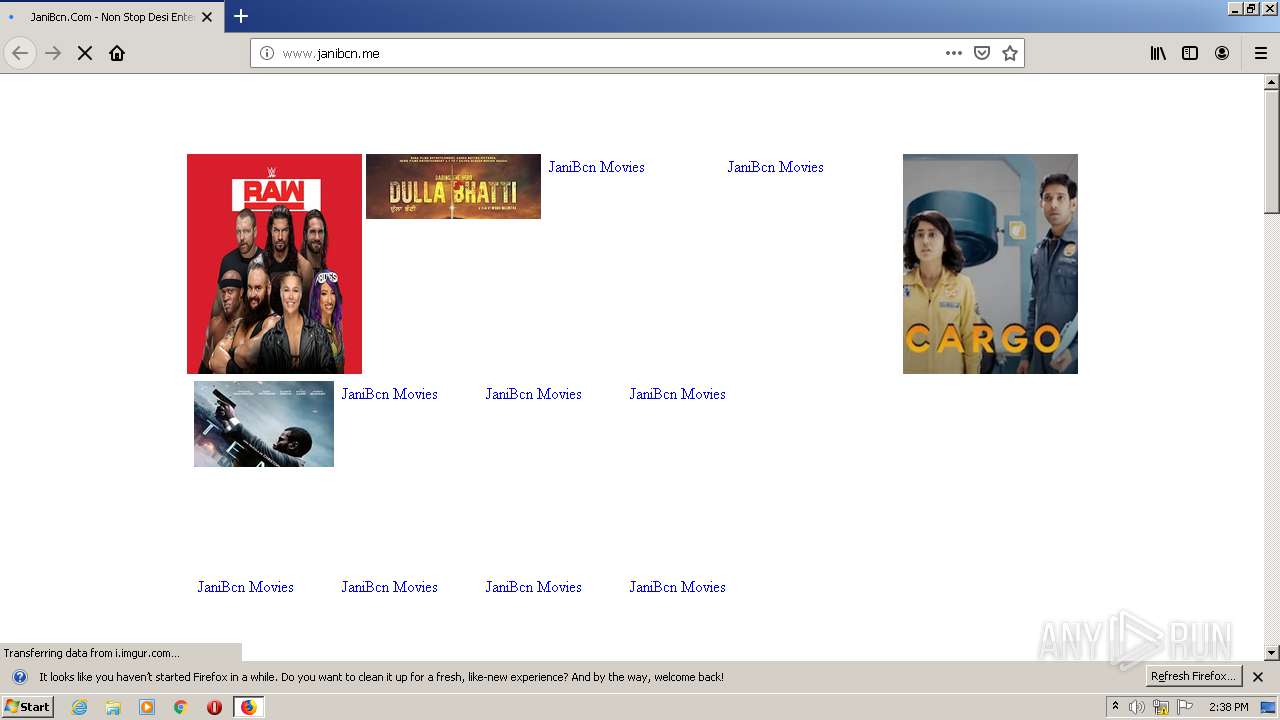This screenshot has width=1280, height=720.
Task: Click the page scrollbar down arrow
Action: coord(1272,653)
